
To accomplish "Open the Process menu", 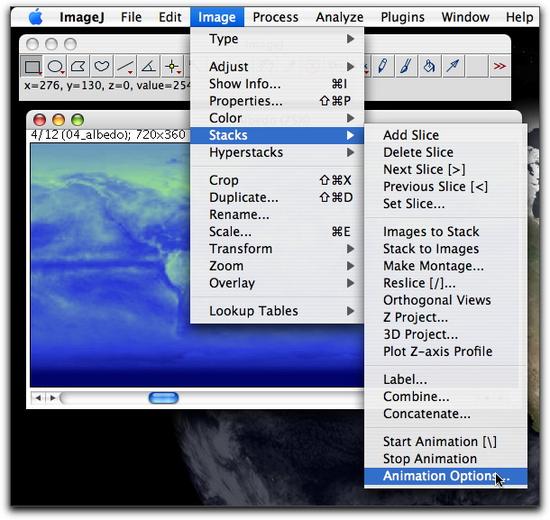I will click(275, 17).
